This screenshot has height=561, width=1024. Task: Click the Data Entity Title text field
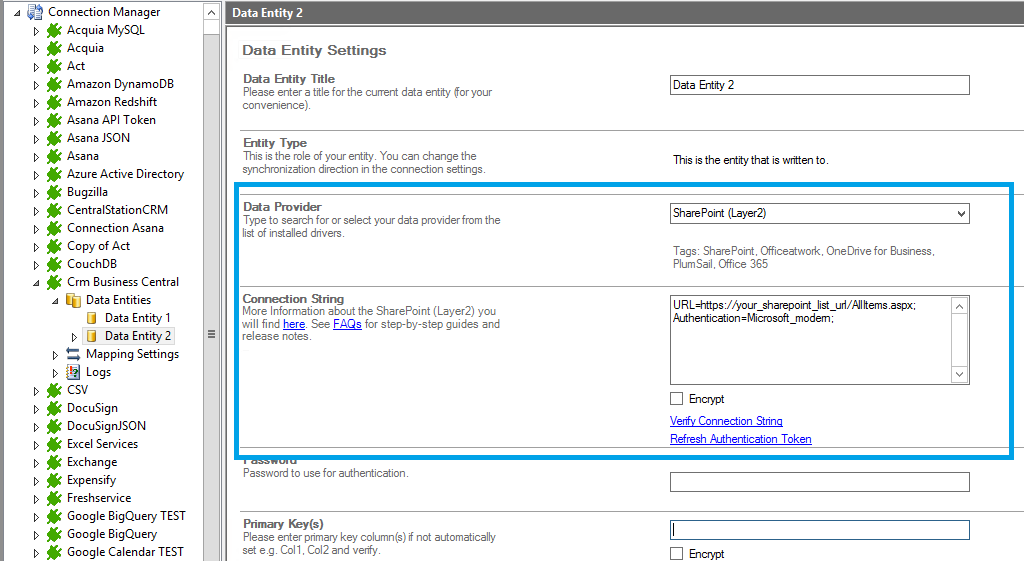(x=819, y=85)
